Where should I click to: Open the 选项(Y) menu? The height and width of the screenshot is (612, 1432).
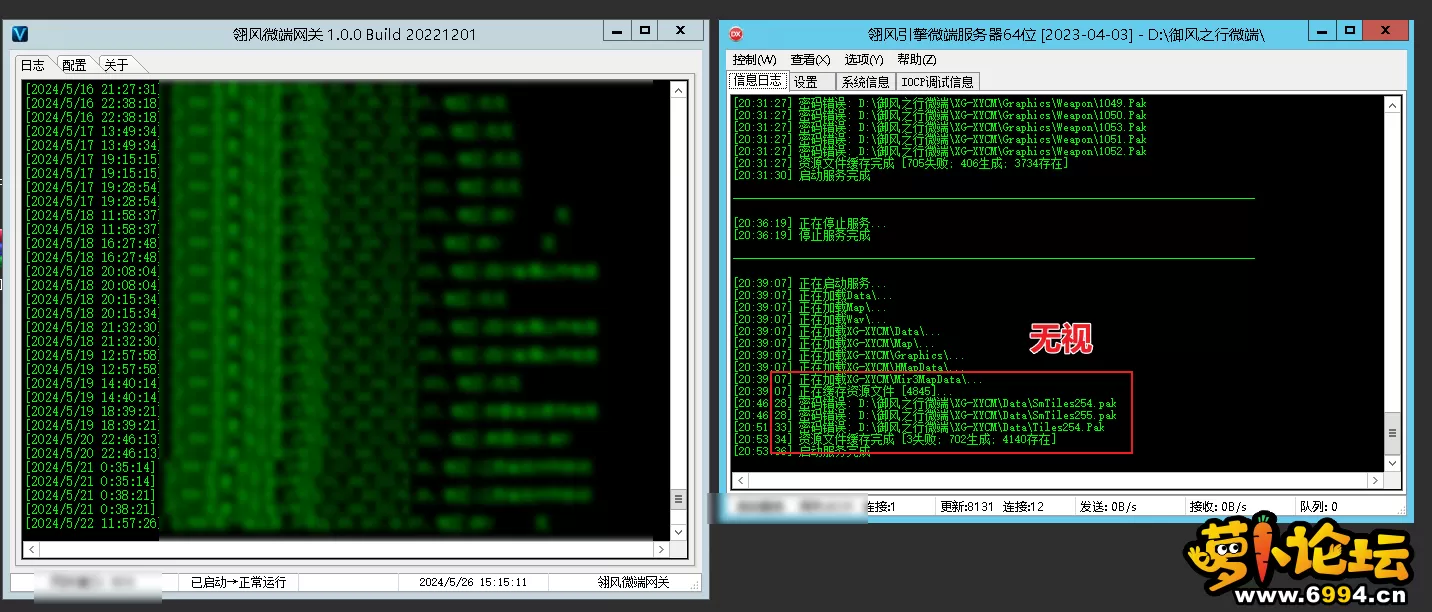[x=864, y=60]
